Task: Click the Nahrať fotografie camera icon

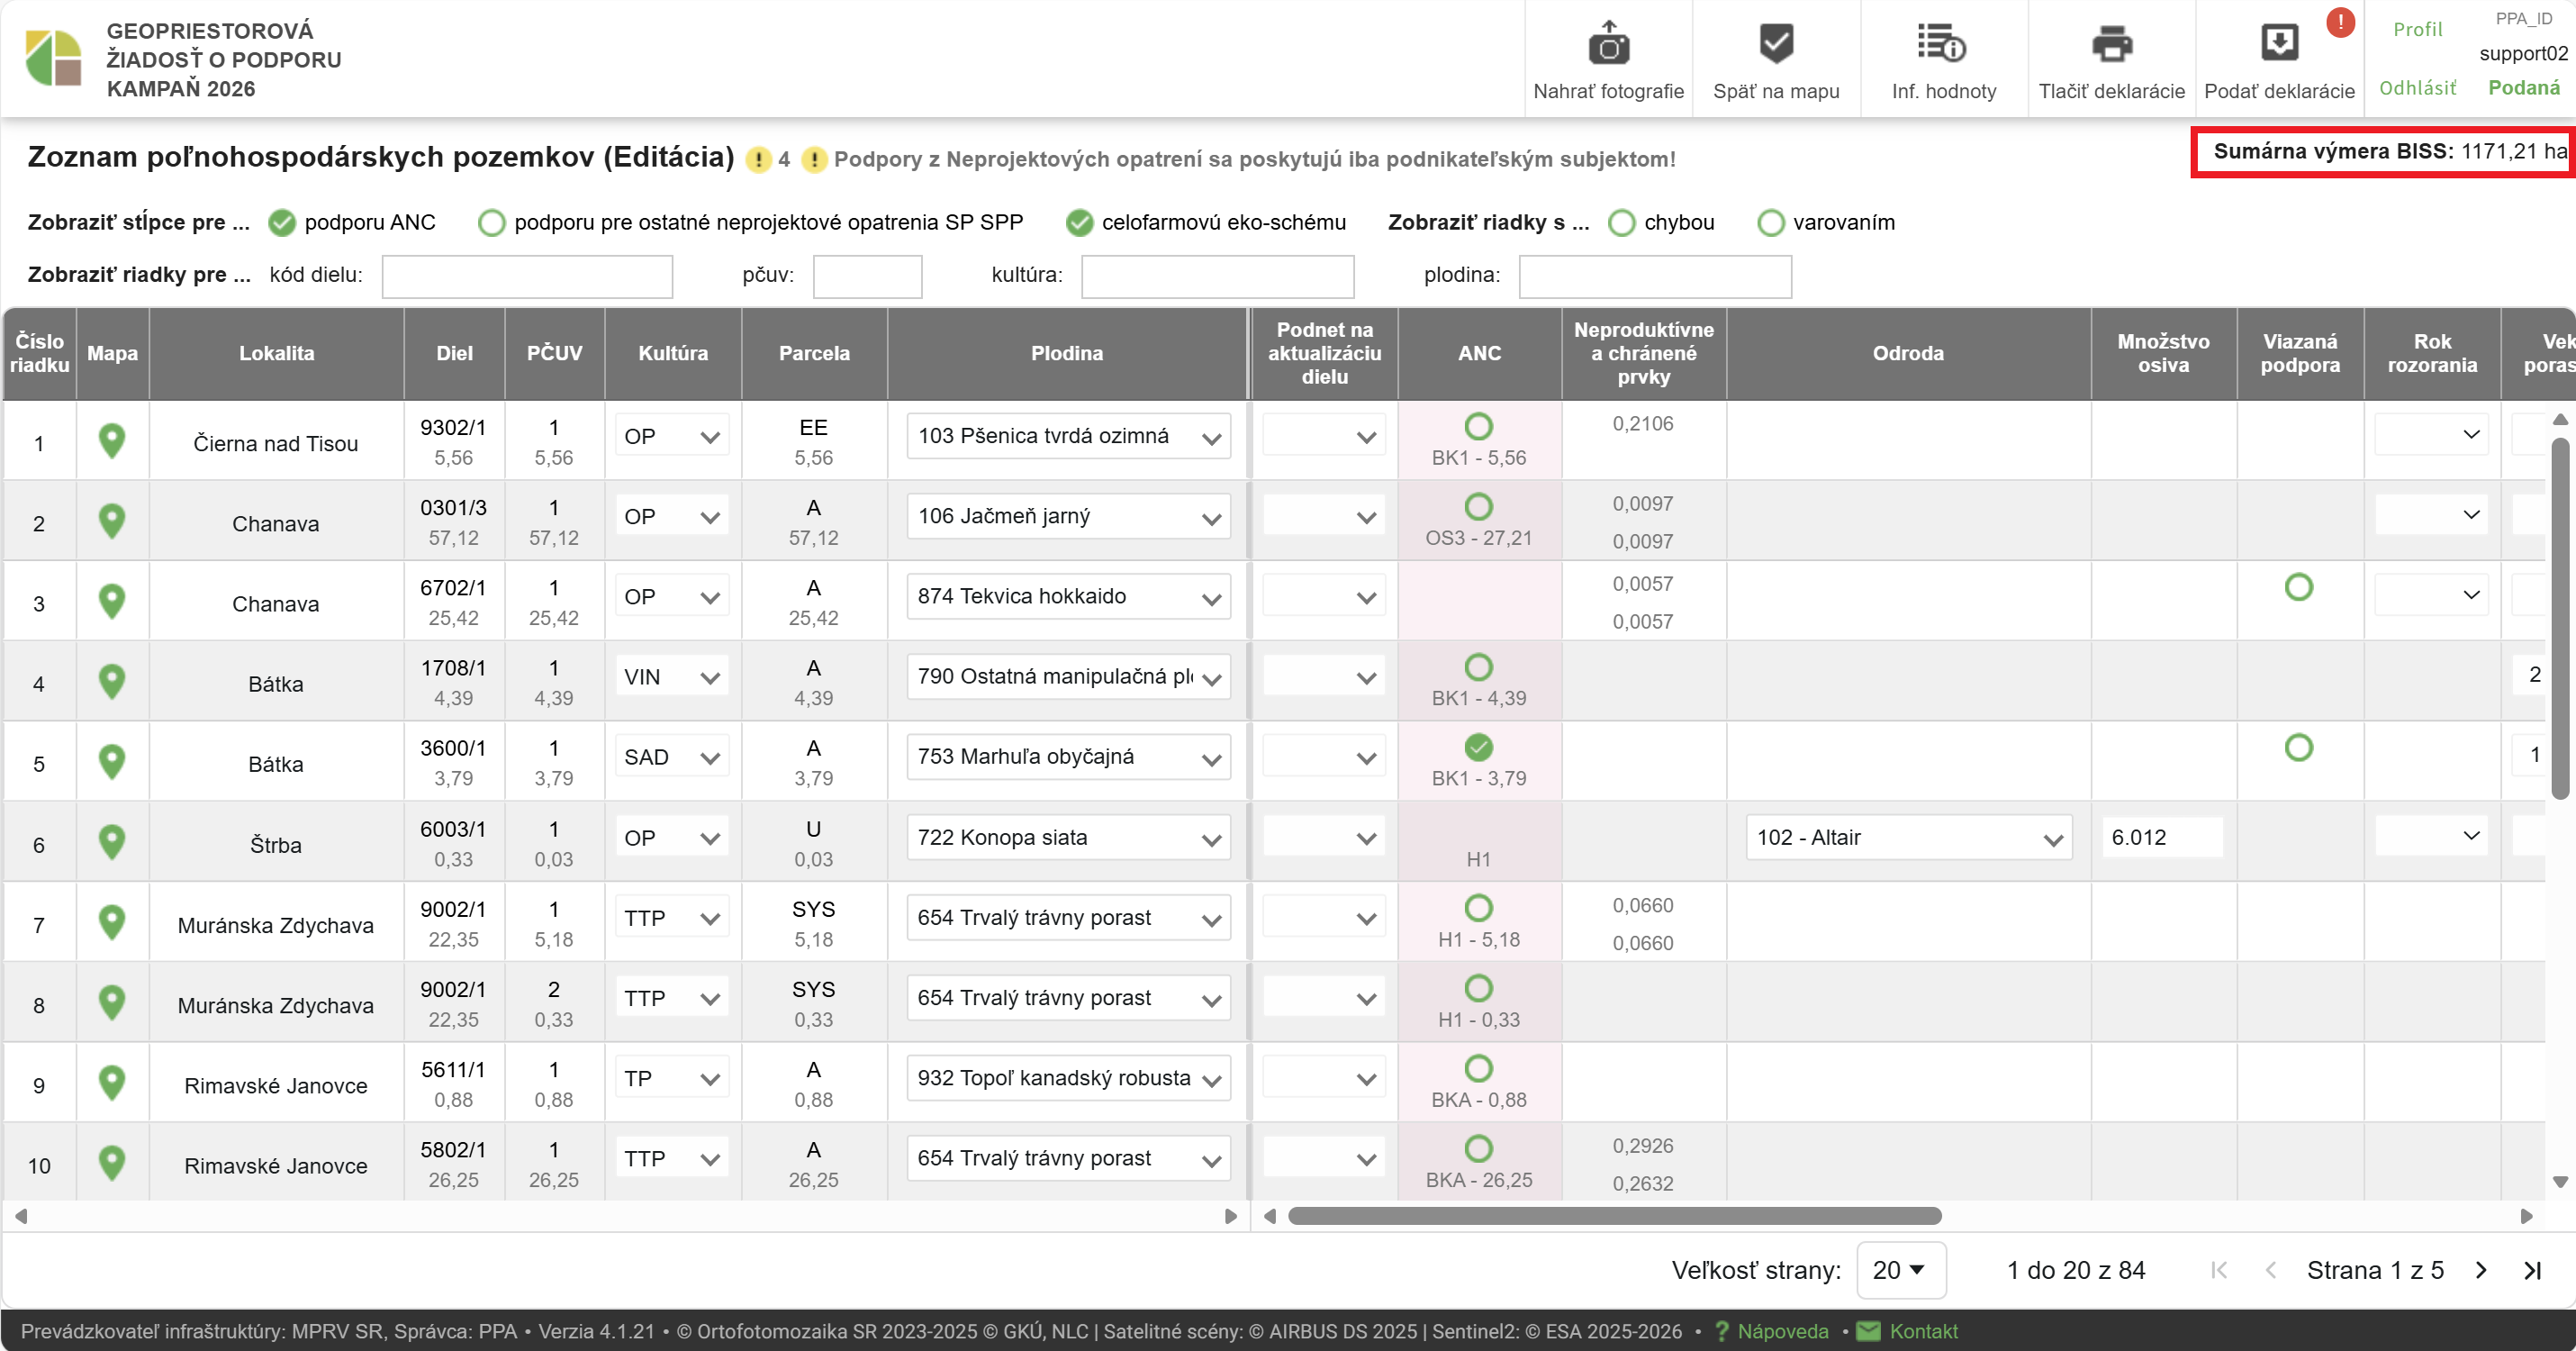Action: click(x=1608, y=46)
